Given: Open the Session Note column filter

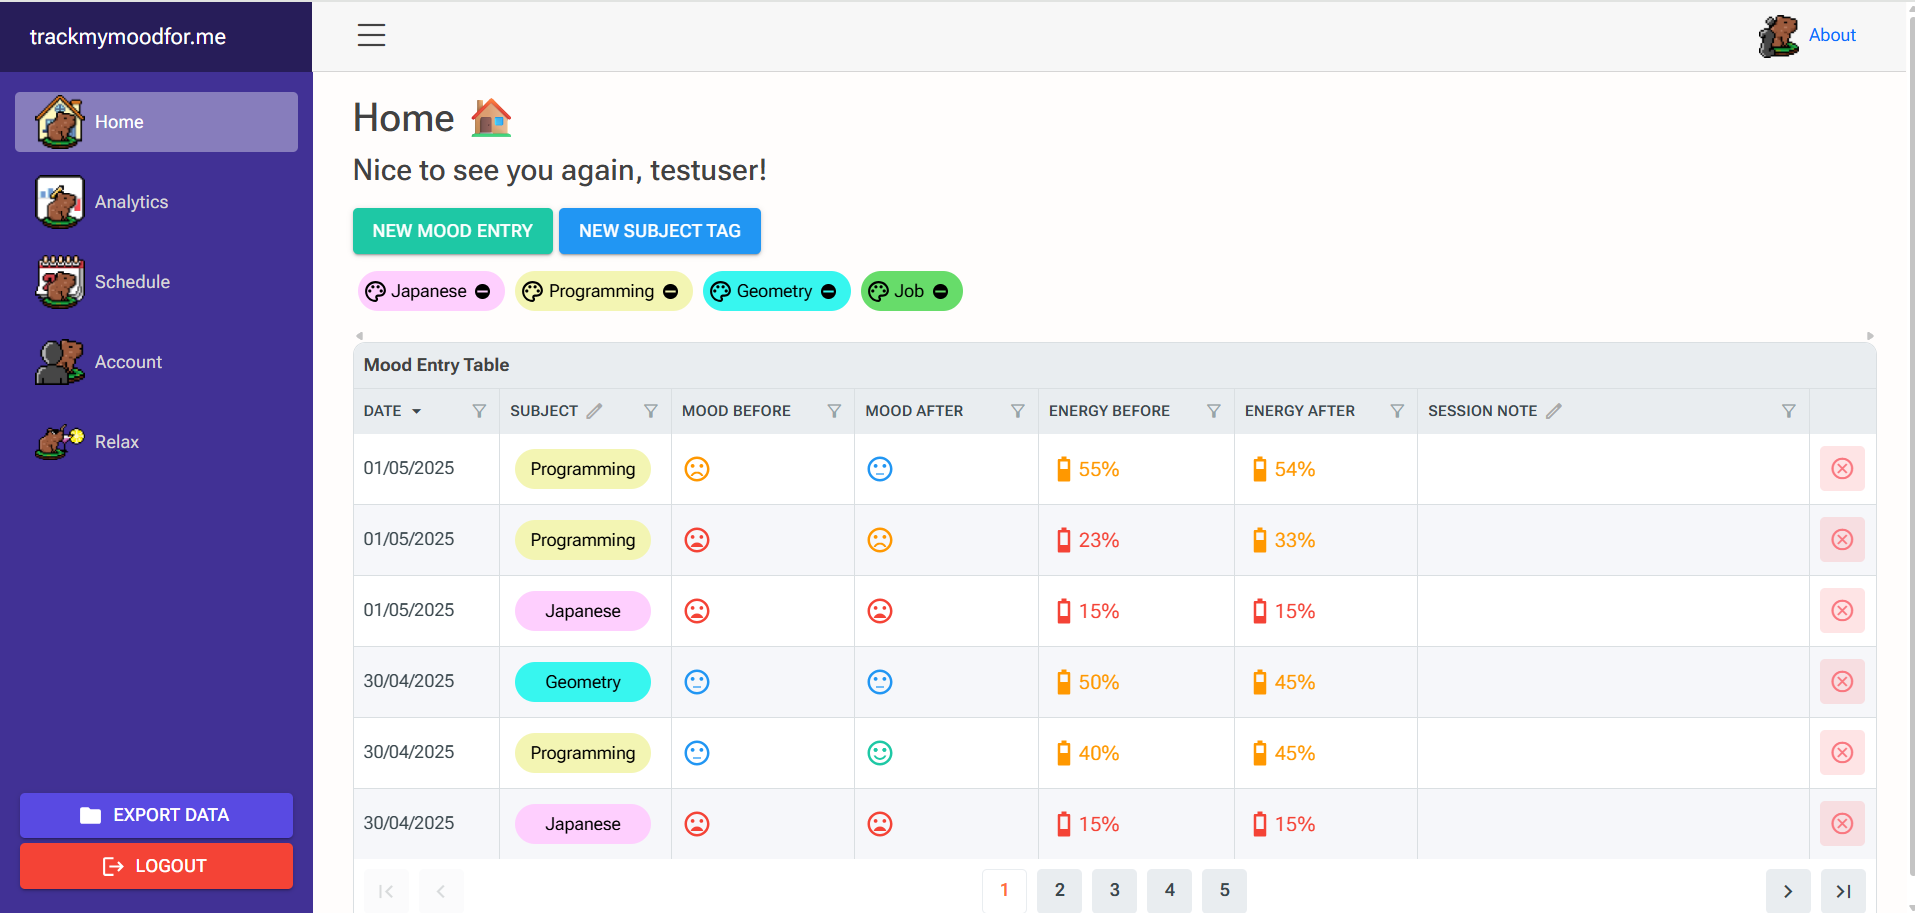Looking at the screenshot, I should [1789, 411].
